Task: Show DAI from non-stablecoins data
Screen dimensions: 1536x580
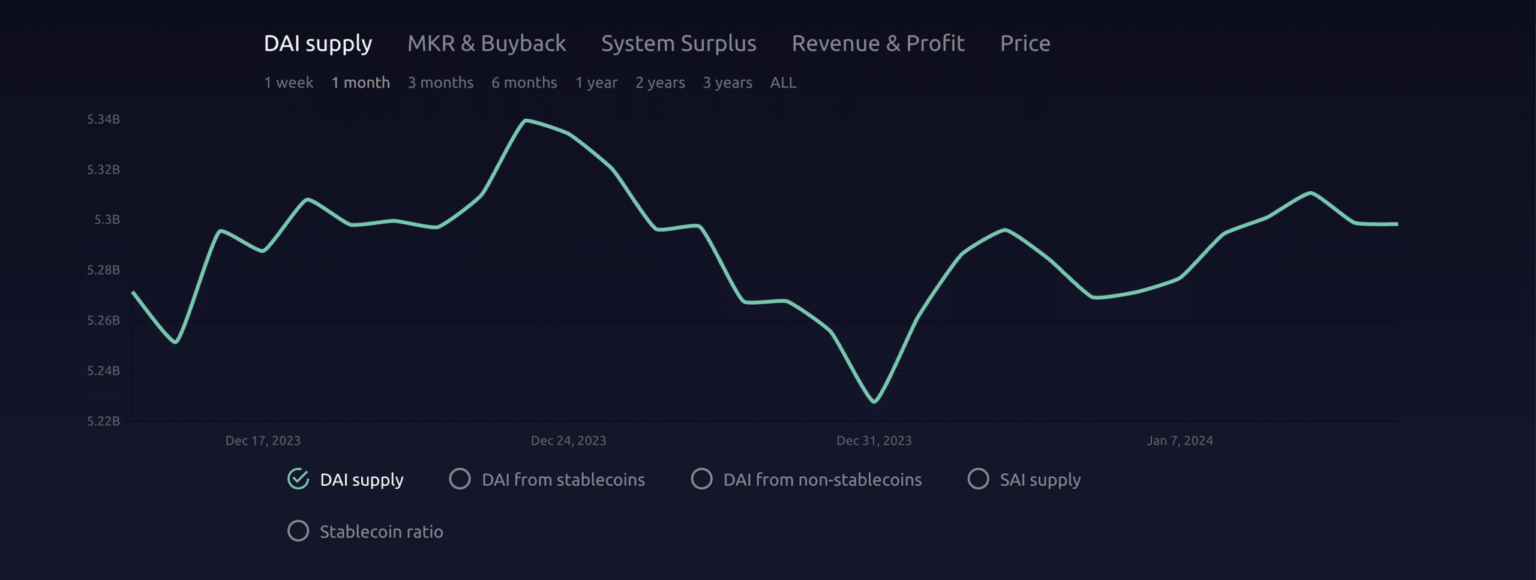Action: click(x=806, y=479)
